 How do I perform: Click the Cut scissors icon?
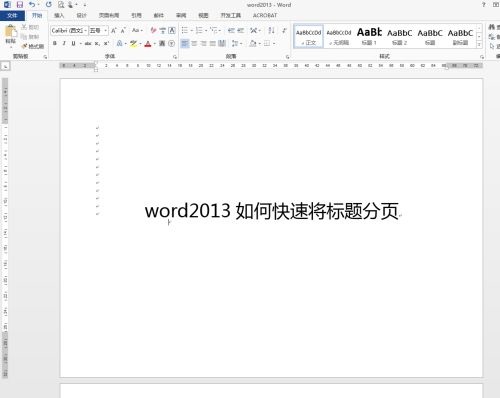(x=24, y=27)
